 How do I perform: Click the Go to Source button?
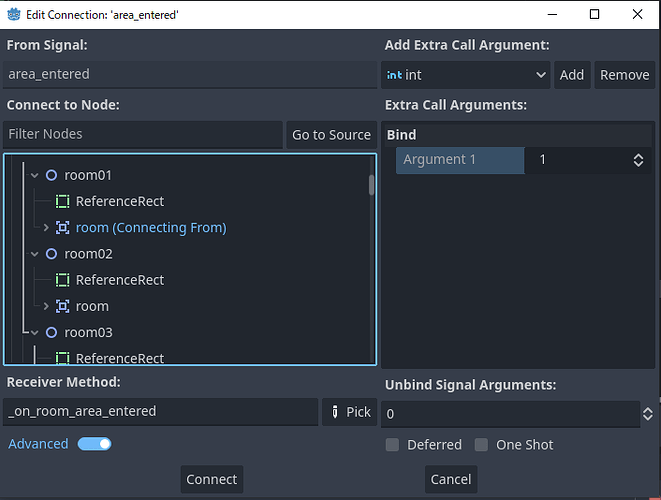tap(331, 135)
